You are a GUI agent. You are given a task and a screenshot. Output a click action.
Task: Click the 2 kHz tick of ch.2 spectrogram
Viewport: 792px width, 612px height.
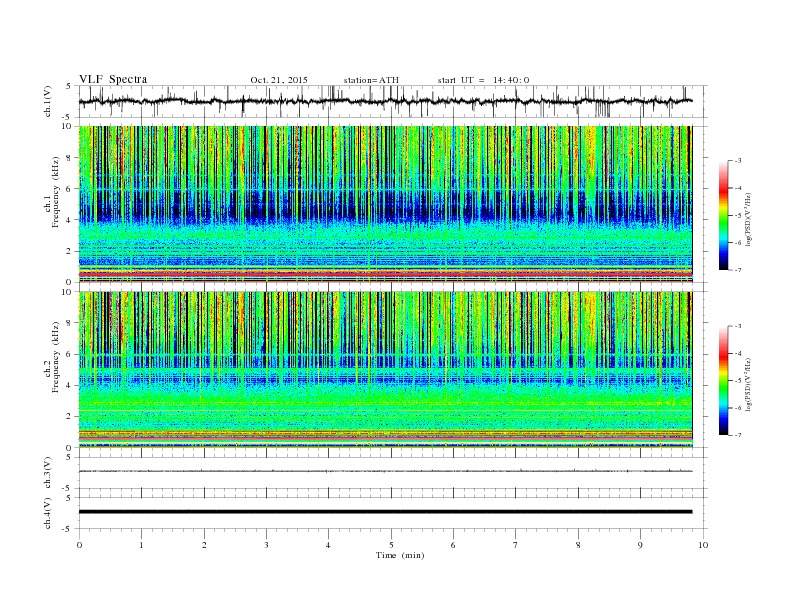pos(69,417)
